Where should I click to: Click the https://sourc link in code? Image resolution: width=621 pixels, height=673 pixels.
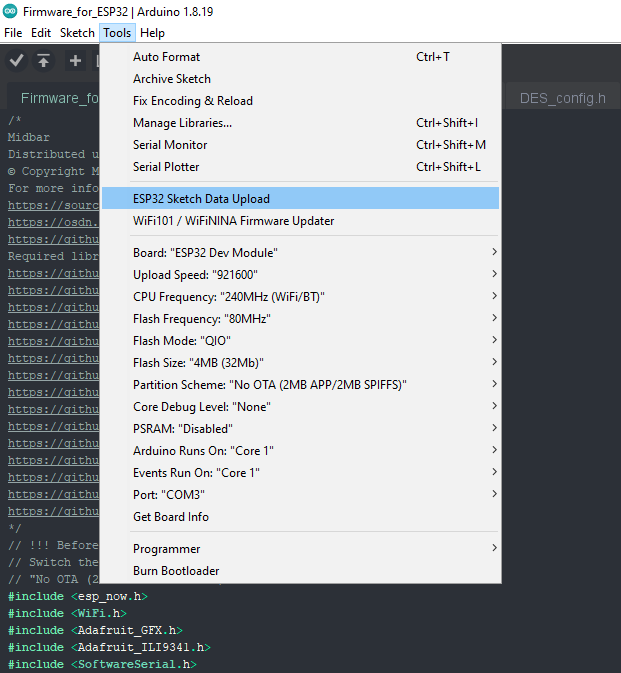54,205
